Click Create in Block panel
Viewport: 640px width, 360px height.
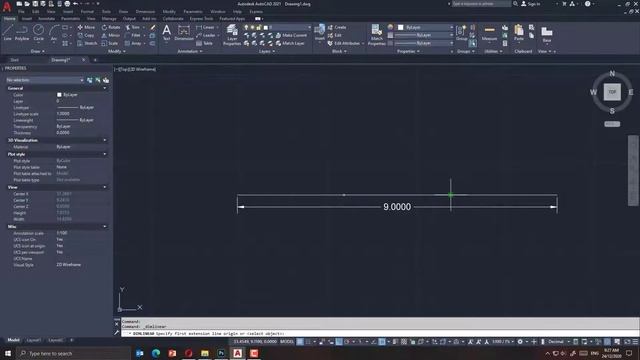(337, 27)
